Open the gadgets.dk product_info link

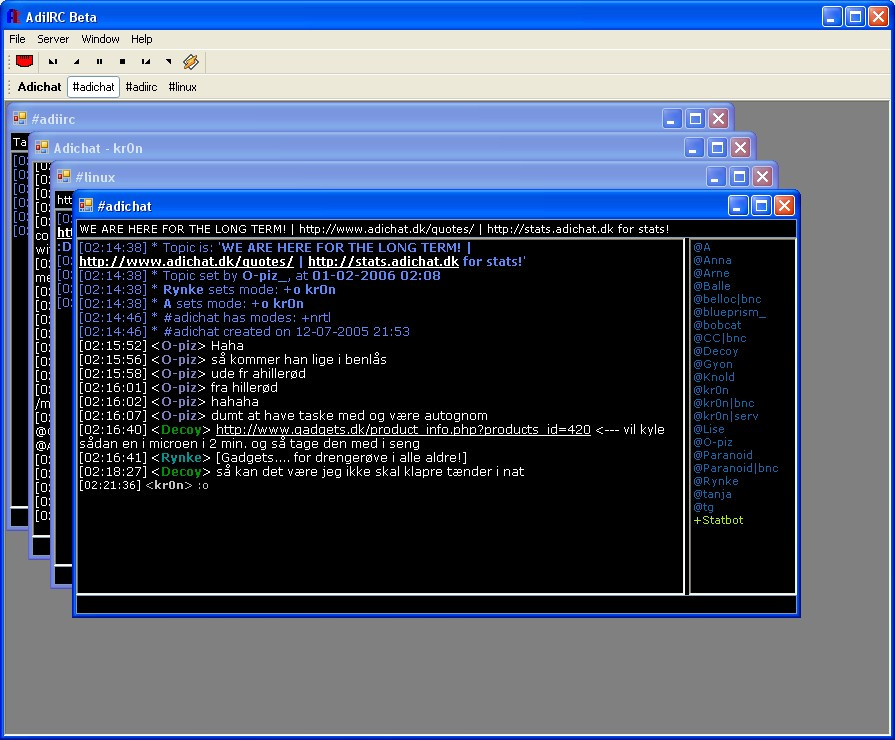(403, 429)
